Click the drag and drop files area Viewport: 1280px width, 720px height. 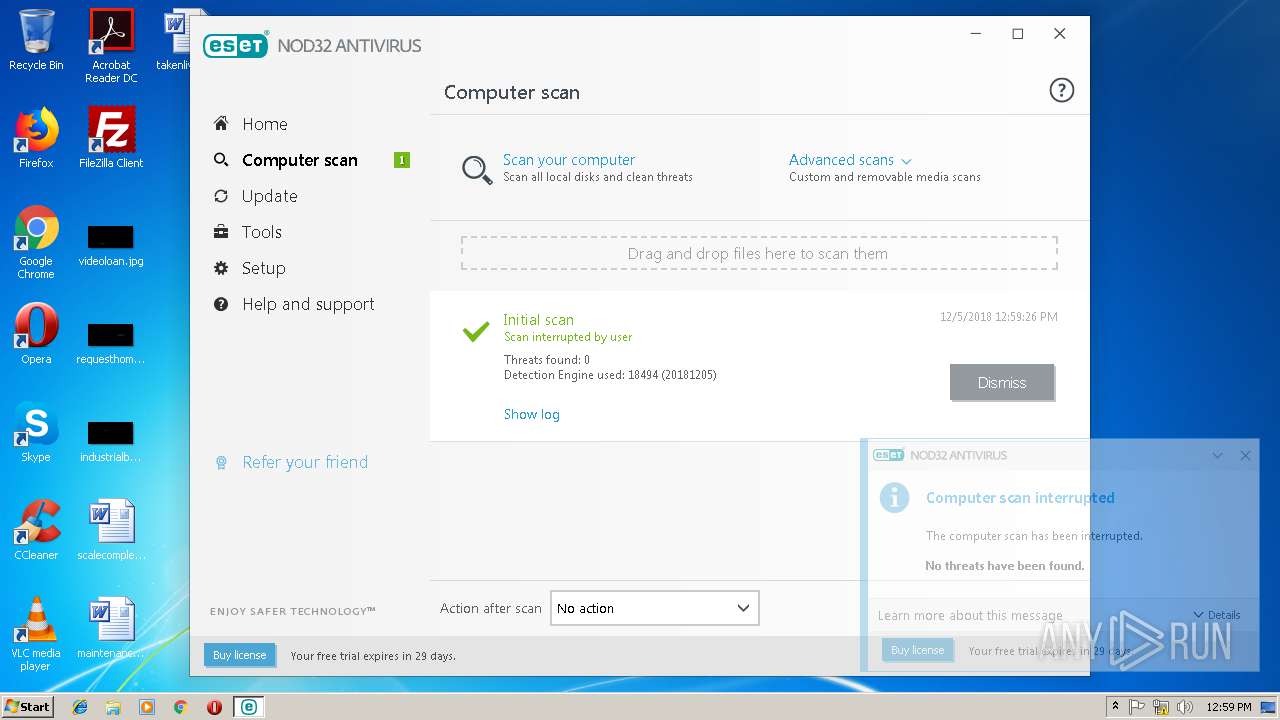759,253
